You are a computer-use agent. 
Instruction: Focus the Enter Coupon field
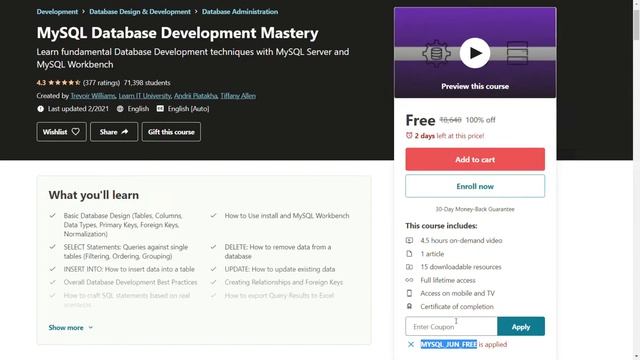pyautogui.click(x=451, y=327)
